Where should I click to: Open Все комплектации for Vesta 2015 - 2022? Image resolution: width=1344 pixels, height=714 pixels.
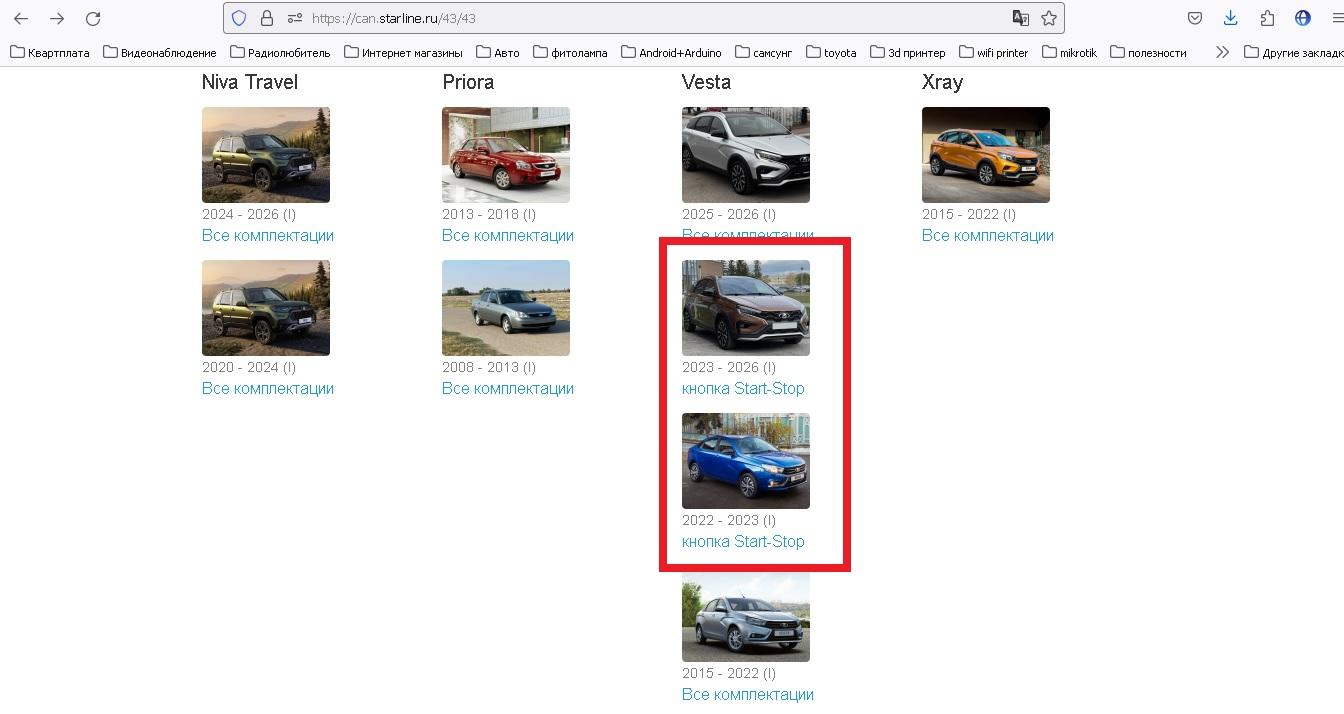(748, 695)
